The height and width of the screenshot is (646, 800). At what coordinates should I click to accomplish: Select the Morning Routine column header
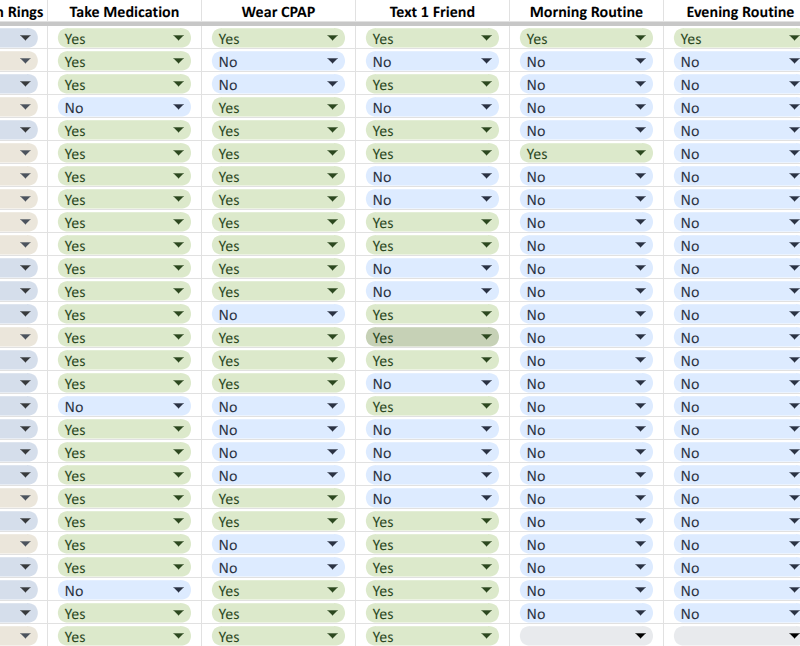pyautogui.click(x=586, y=12)
